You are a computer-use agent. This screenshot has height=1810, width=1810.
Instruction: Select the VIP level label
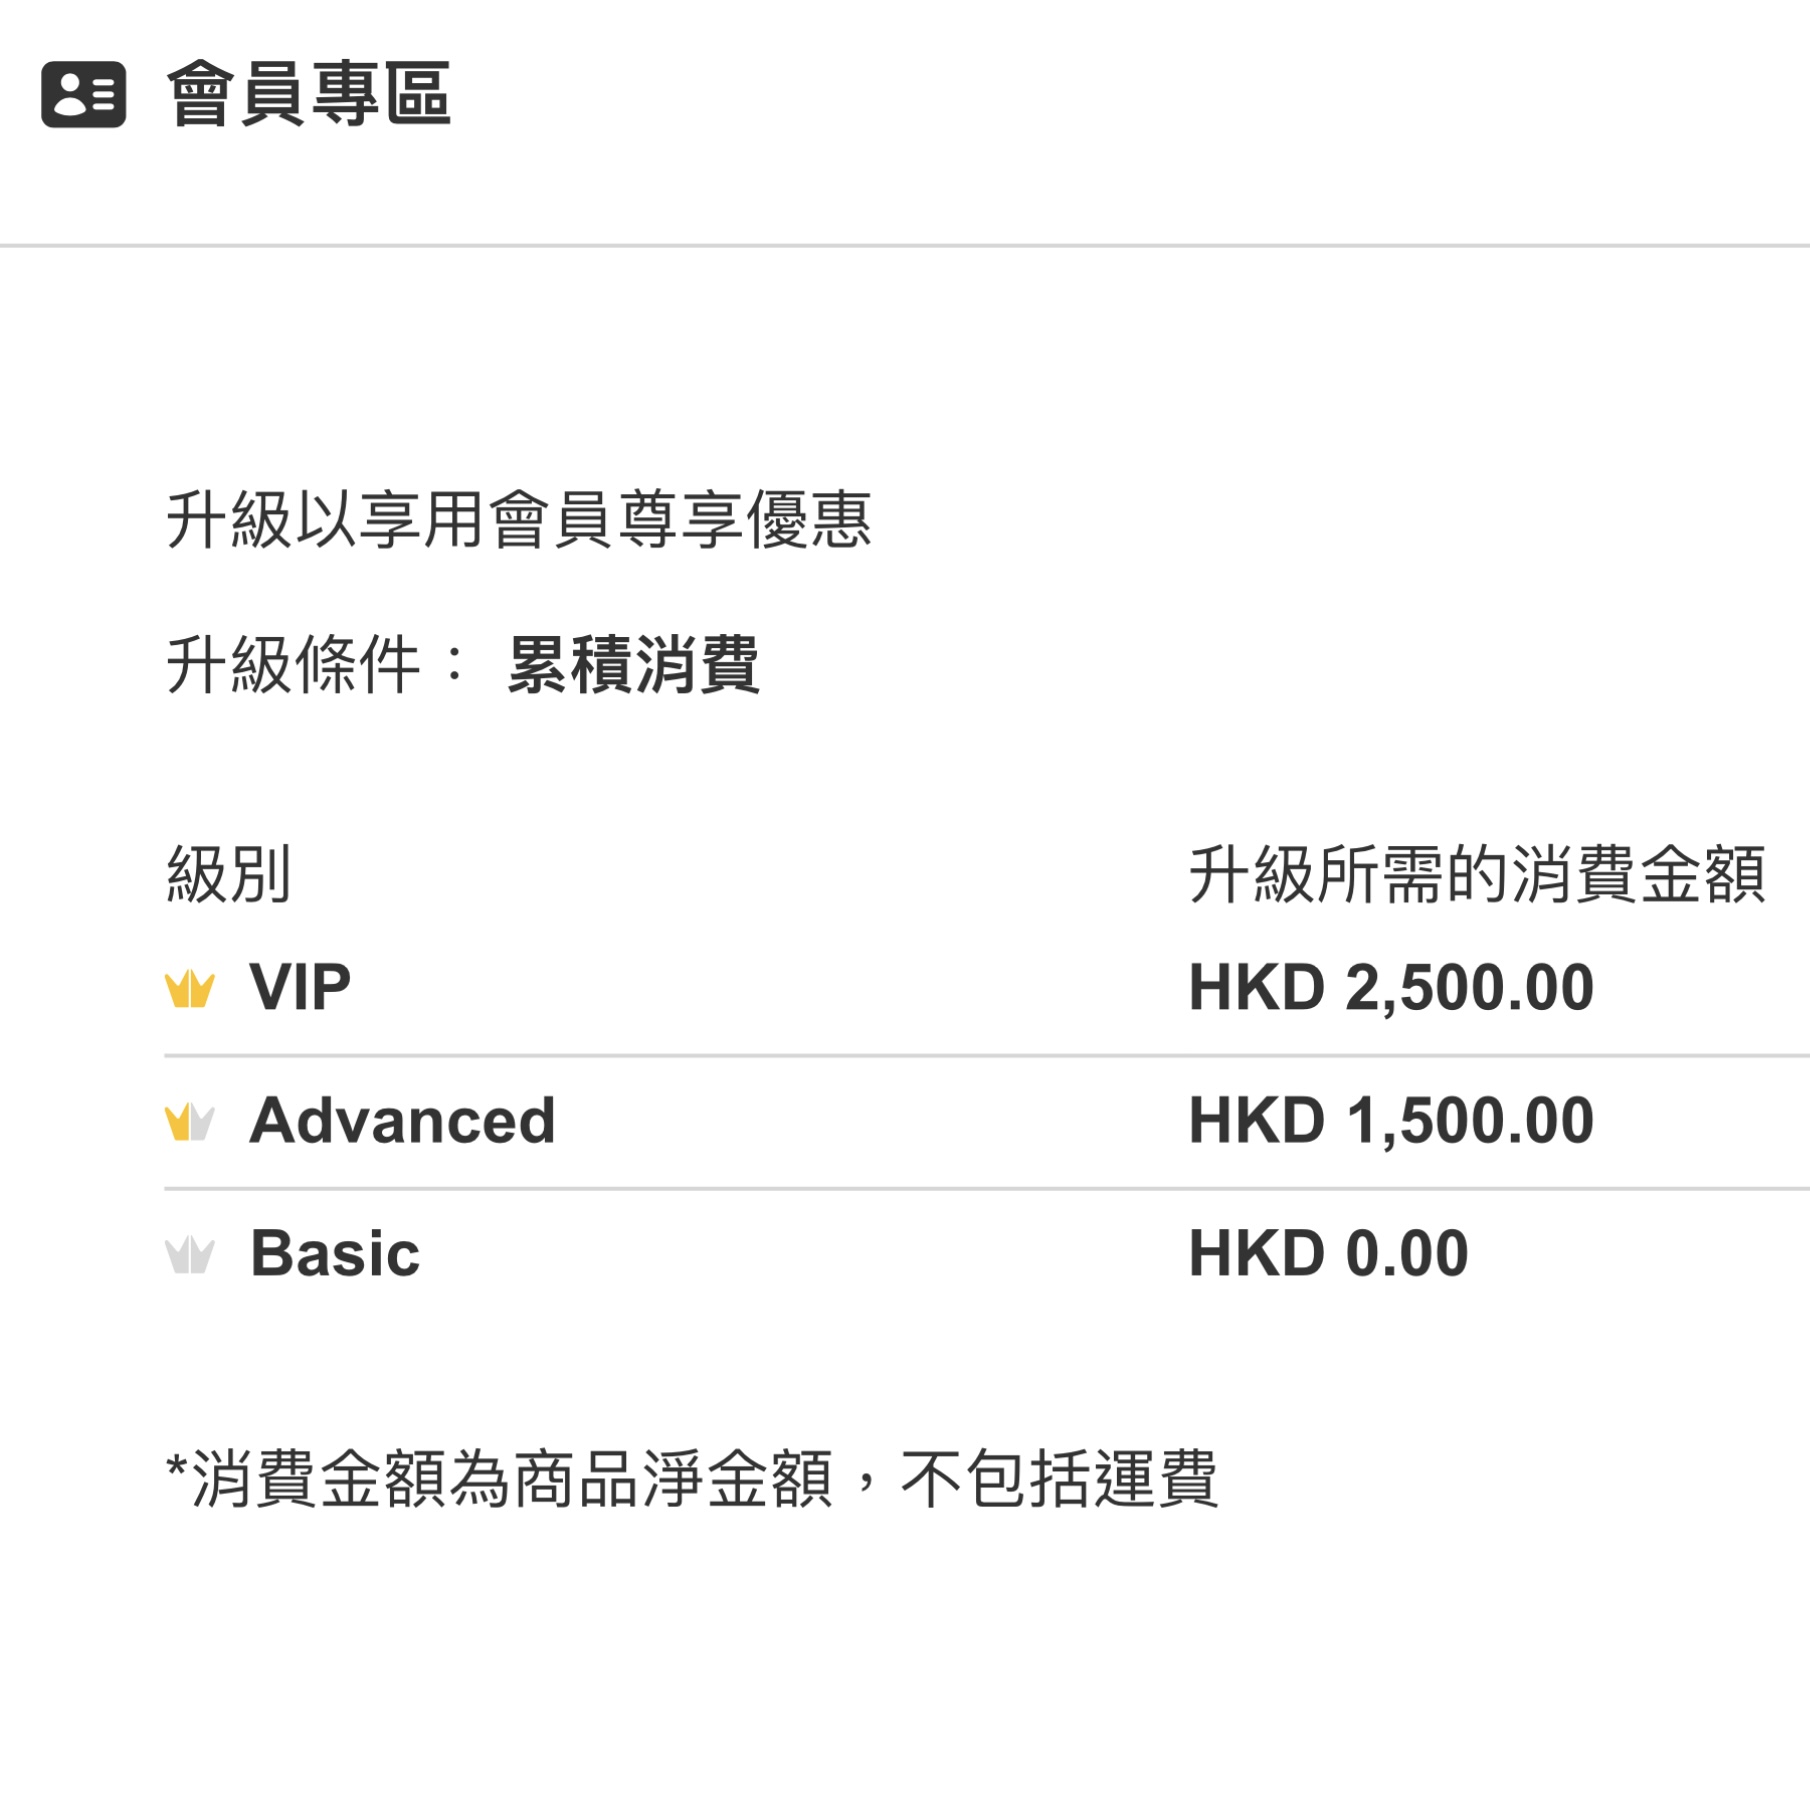click(300, 988)
